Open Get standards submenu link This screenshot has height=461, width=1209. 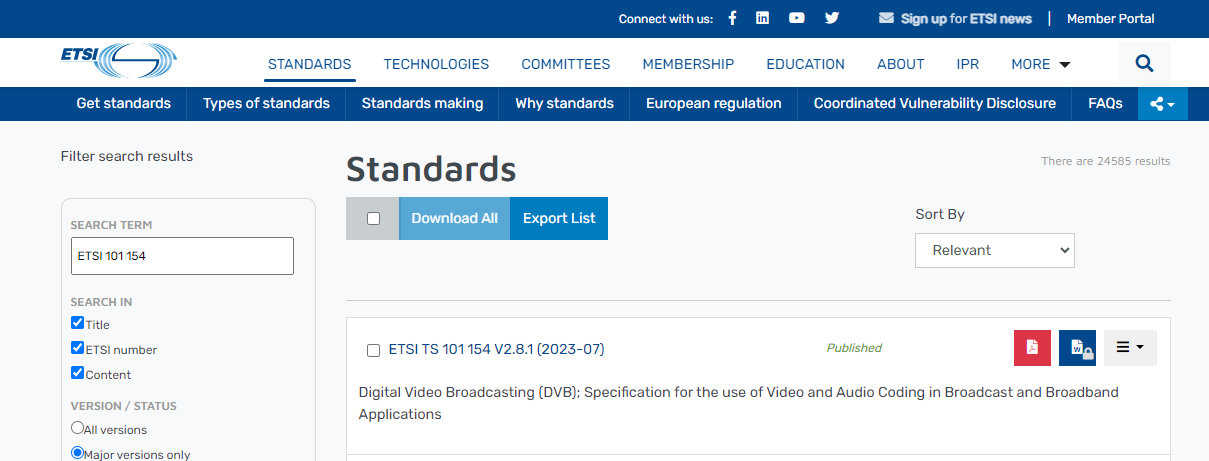click(124, 103)
